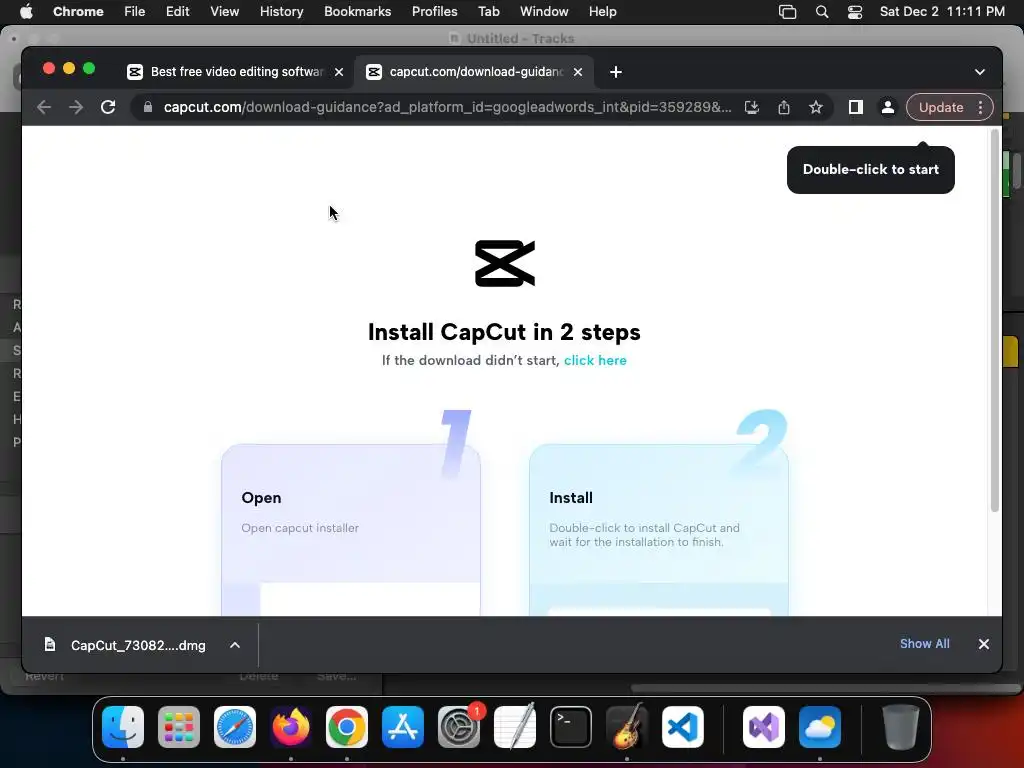Launch Terminal from the Dock
Screen dimensions: 1024x768
point(571,727)
